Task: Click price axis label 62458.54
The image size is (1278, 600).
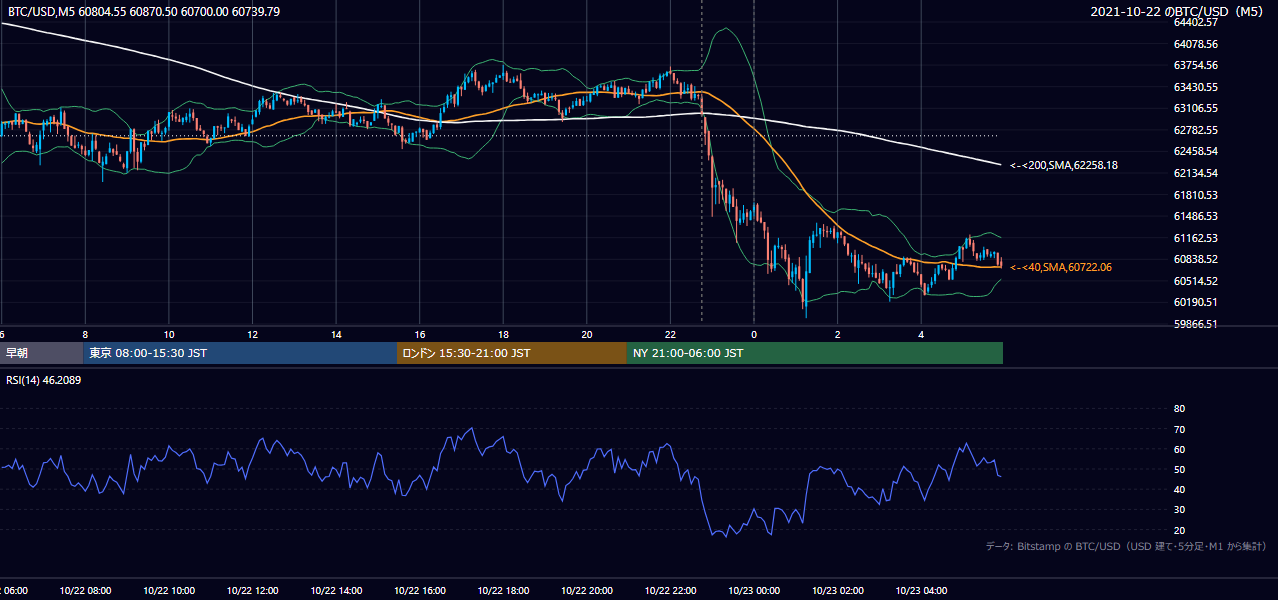Action: (x=1195, y=151)
